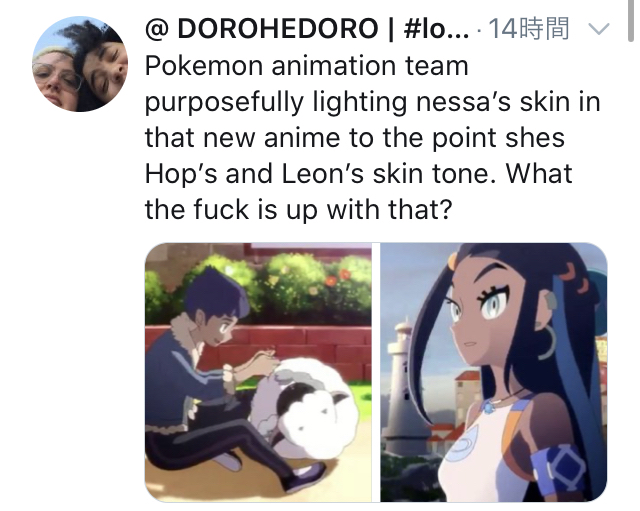
Task: Tap the Wooloo sheep in left image
Action: [x=312, y=408]
